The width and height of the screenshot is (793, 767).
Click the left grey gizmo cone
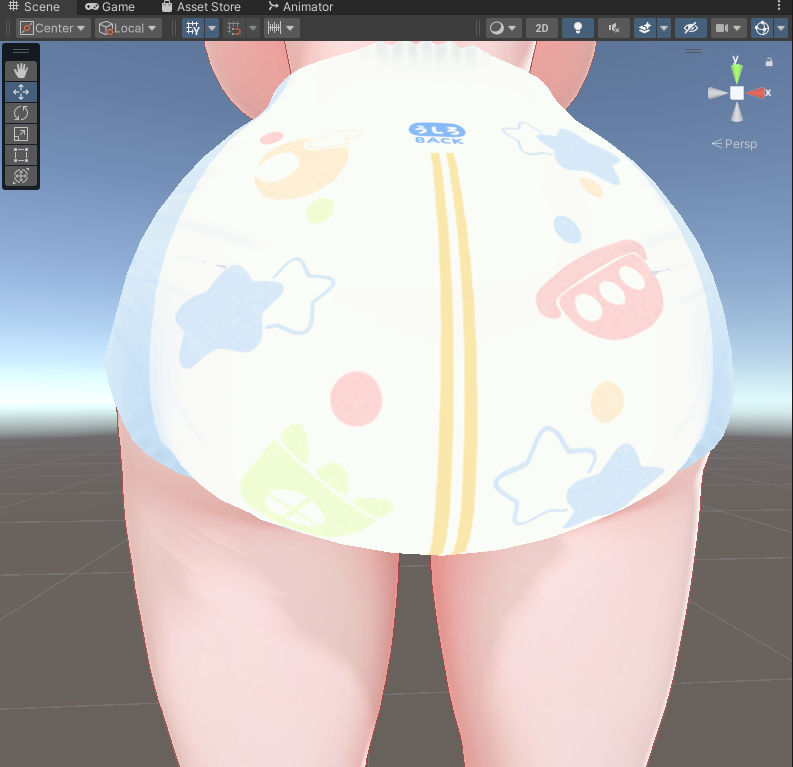(x=717, y=93)
